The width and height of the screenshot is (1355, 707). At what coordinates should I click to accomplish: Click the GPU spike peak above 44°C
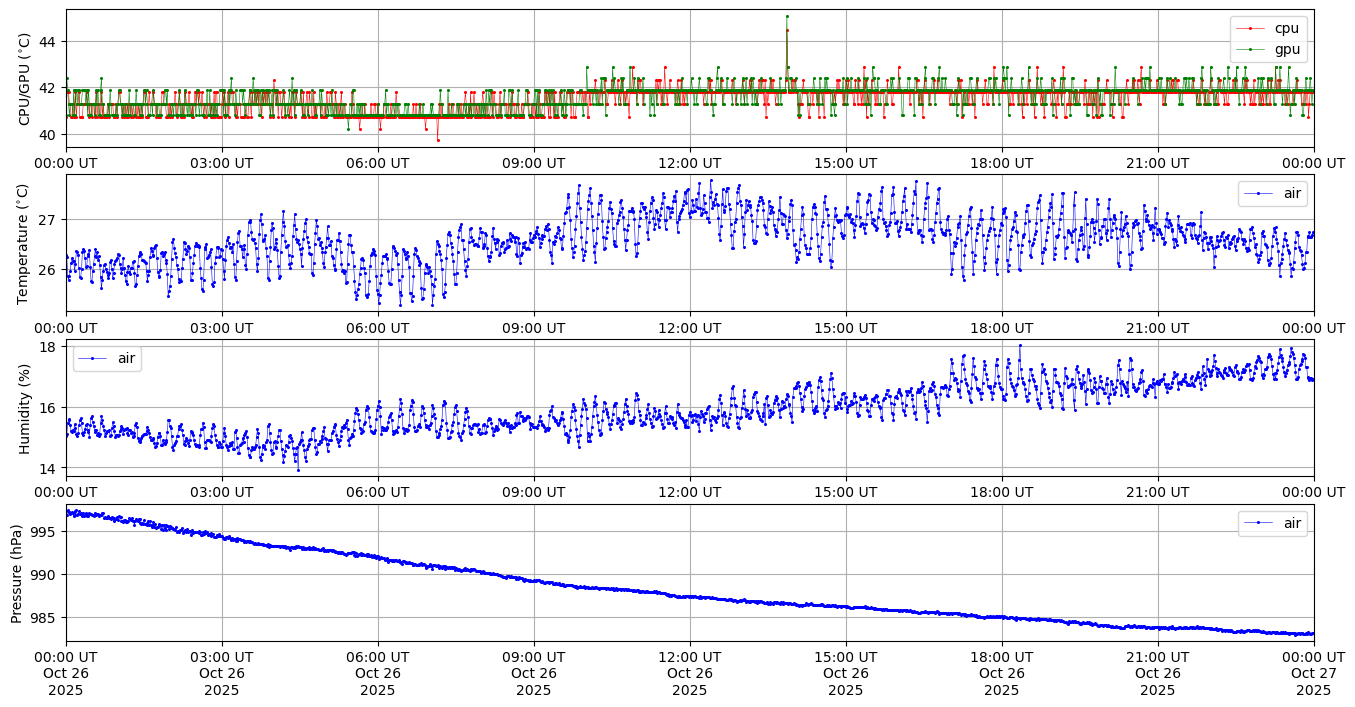[787, 16]
